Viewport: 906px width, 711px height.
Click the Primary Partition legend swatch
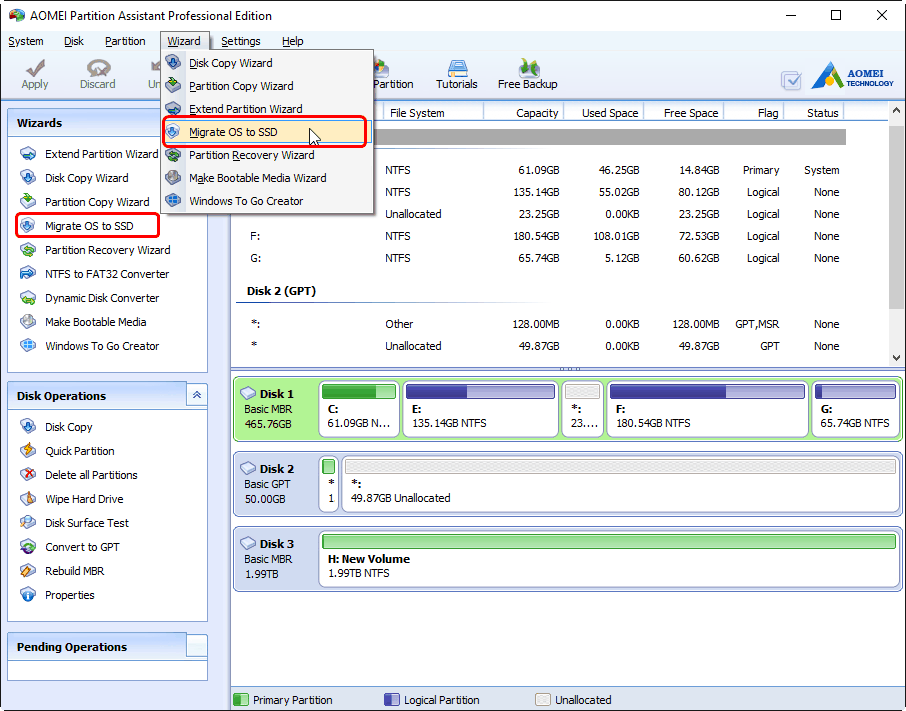pyautogui.click(x=240, y=699)
